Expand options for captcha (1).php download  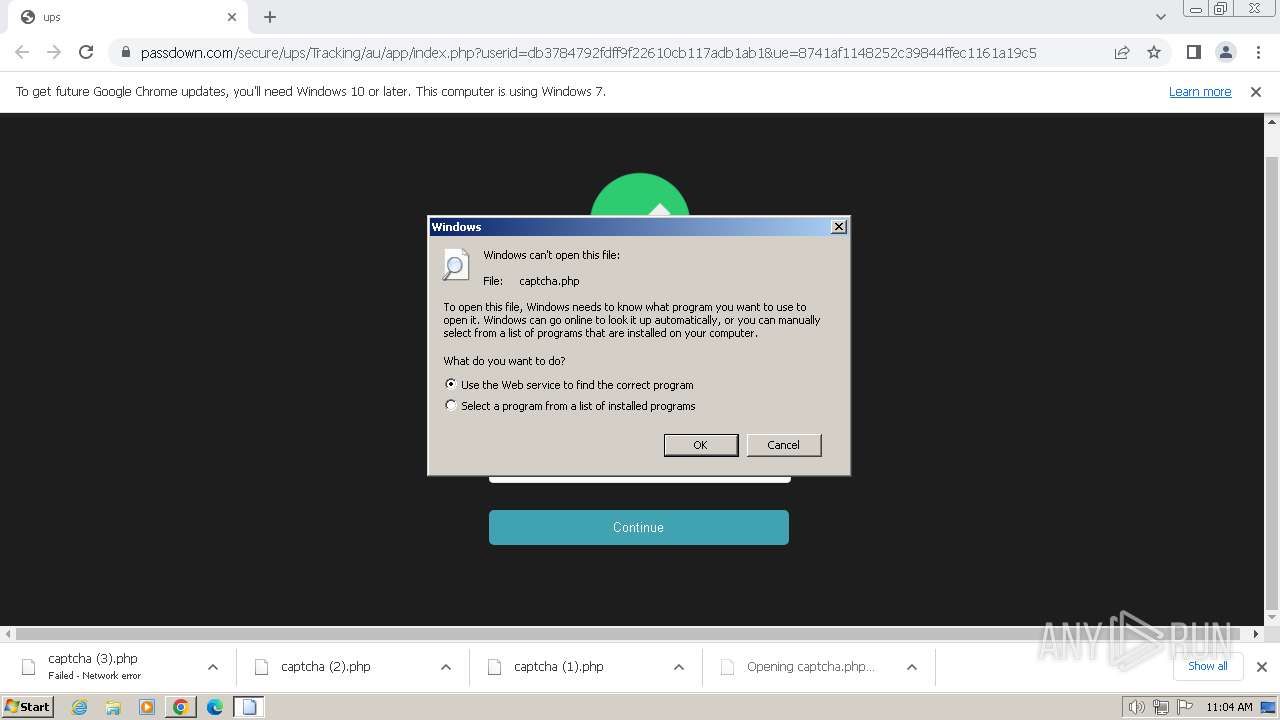click(x=679, y=667)
